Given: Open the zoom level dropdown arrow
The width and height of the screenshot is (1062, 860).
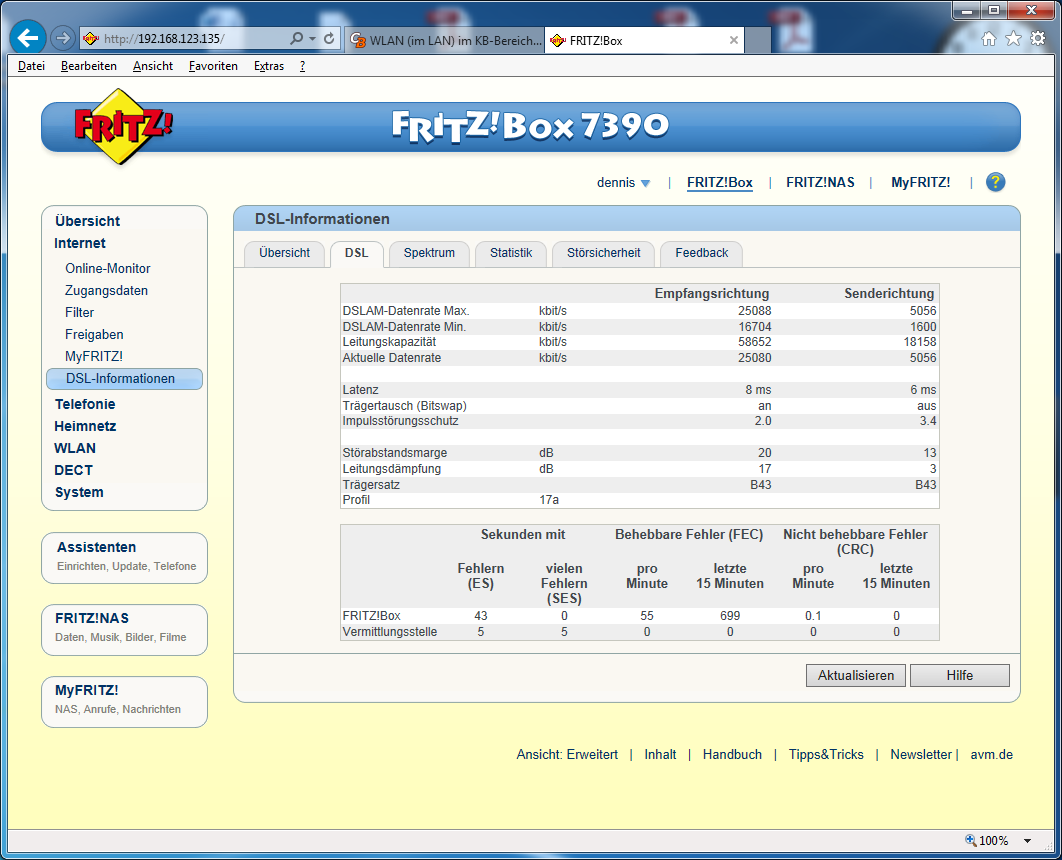Looking at the screenshot, I should 1027,841.
